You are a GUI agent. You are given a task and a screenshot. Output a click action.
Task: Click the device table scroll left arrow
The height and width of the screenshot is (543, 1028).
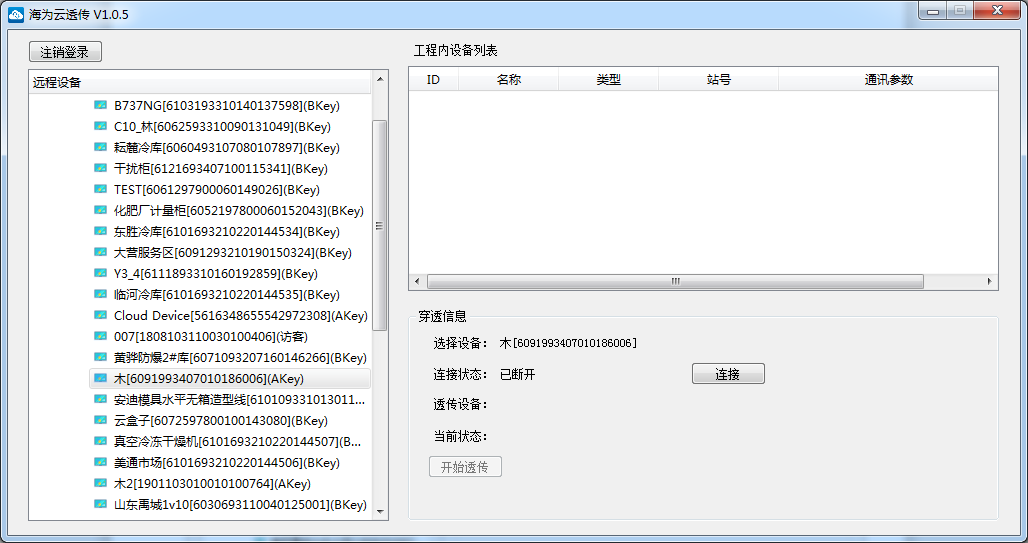tap(418, 281)
